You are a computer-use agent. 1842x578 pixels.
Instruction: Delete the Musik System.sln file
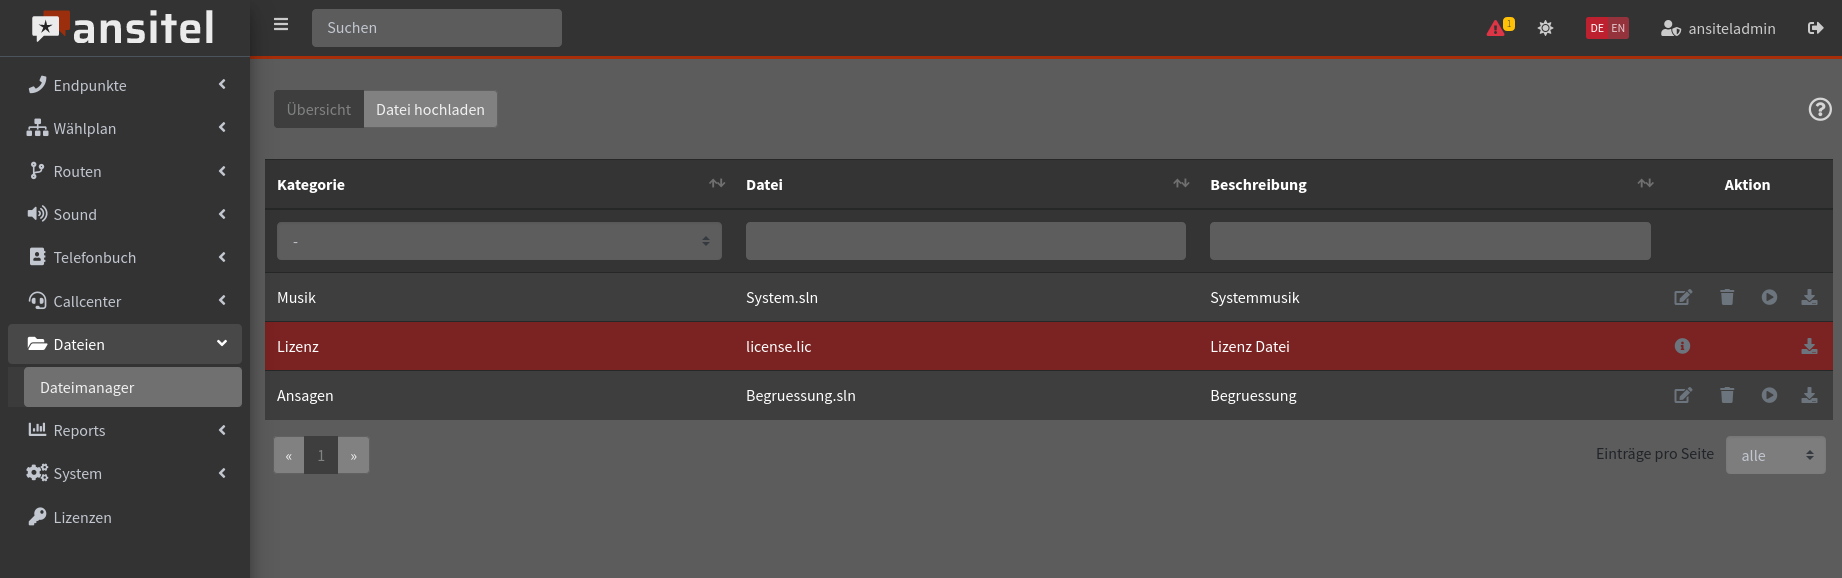click(x=1727, y=297)
